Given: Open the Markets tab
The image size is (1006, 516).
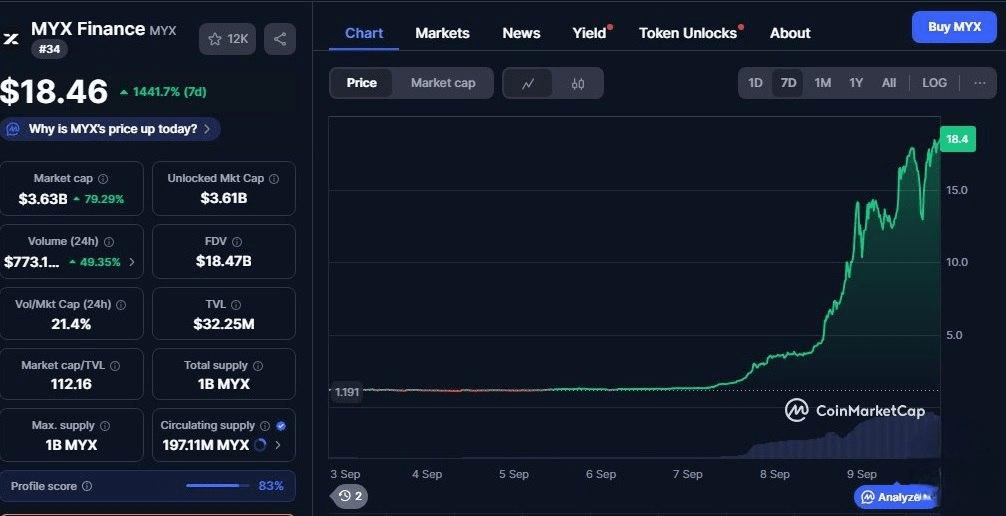Looking at the screenshot, I should pyautogui.click(x=442, y=33).
